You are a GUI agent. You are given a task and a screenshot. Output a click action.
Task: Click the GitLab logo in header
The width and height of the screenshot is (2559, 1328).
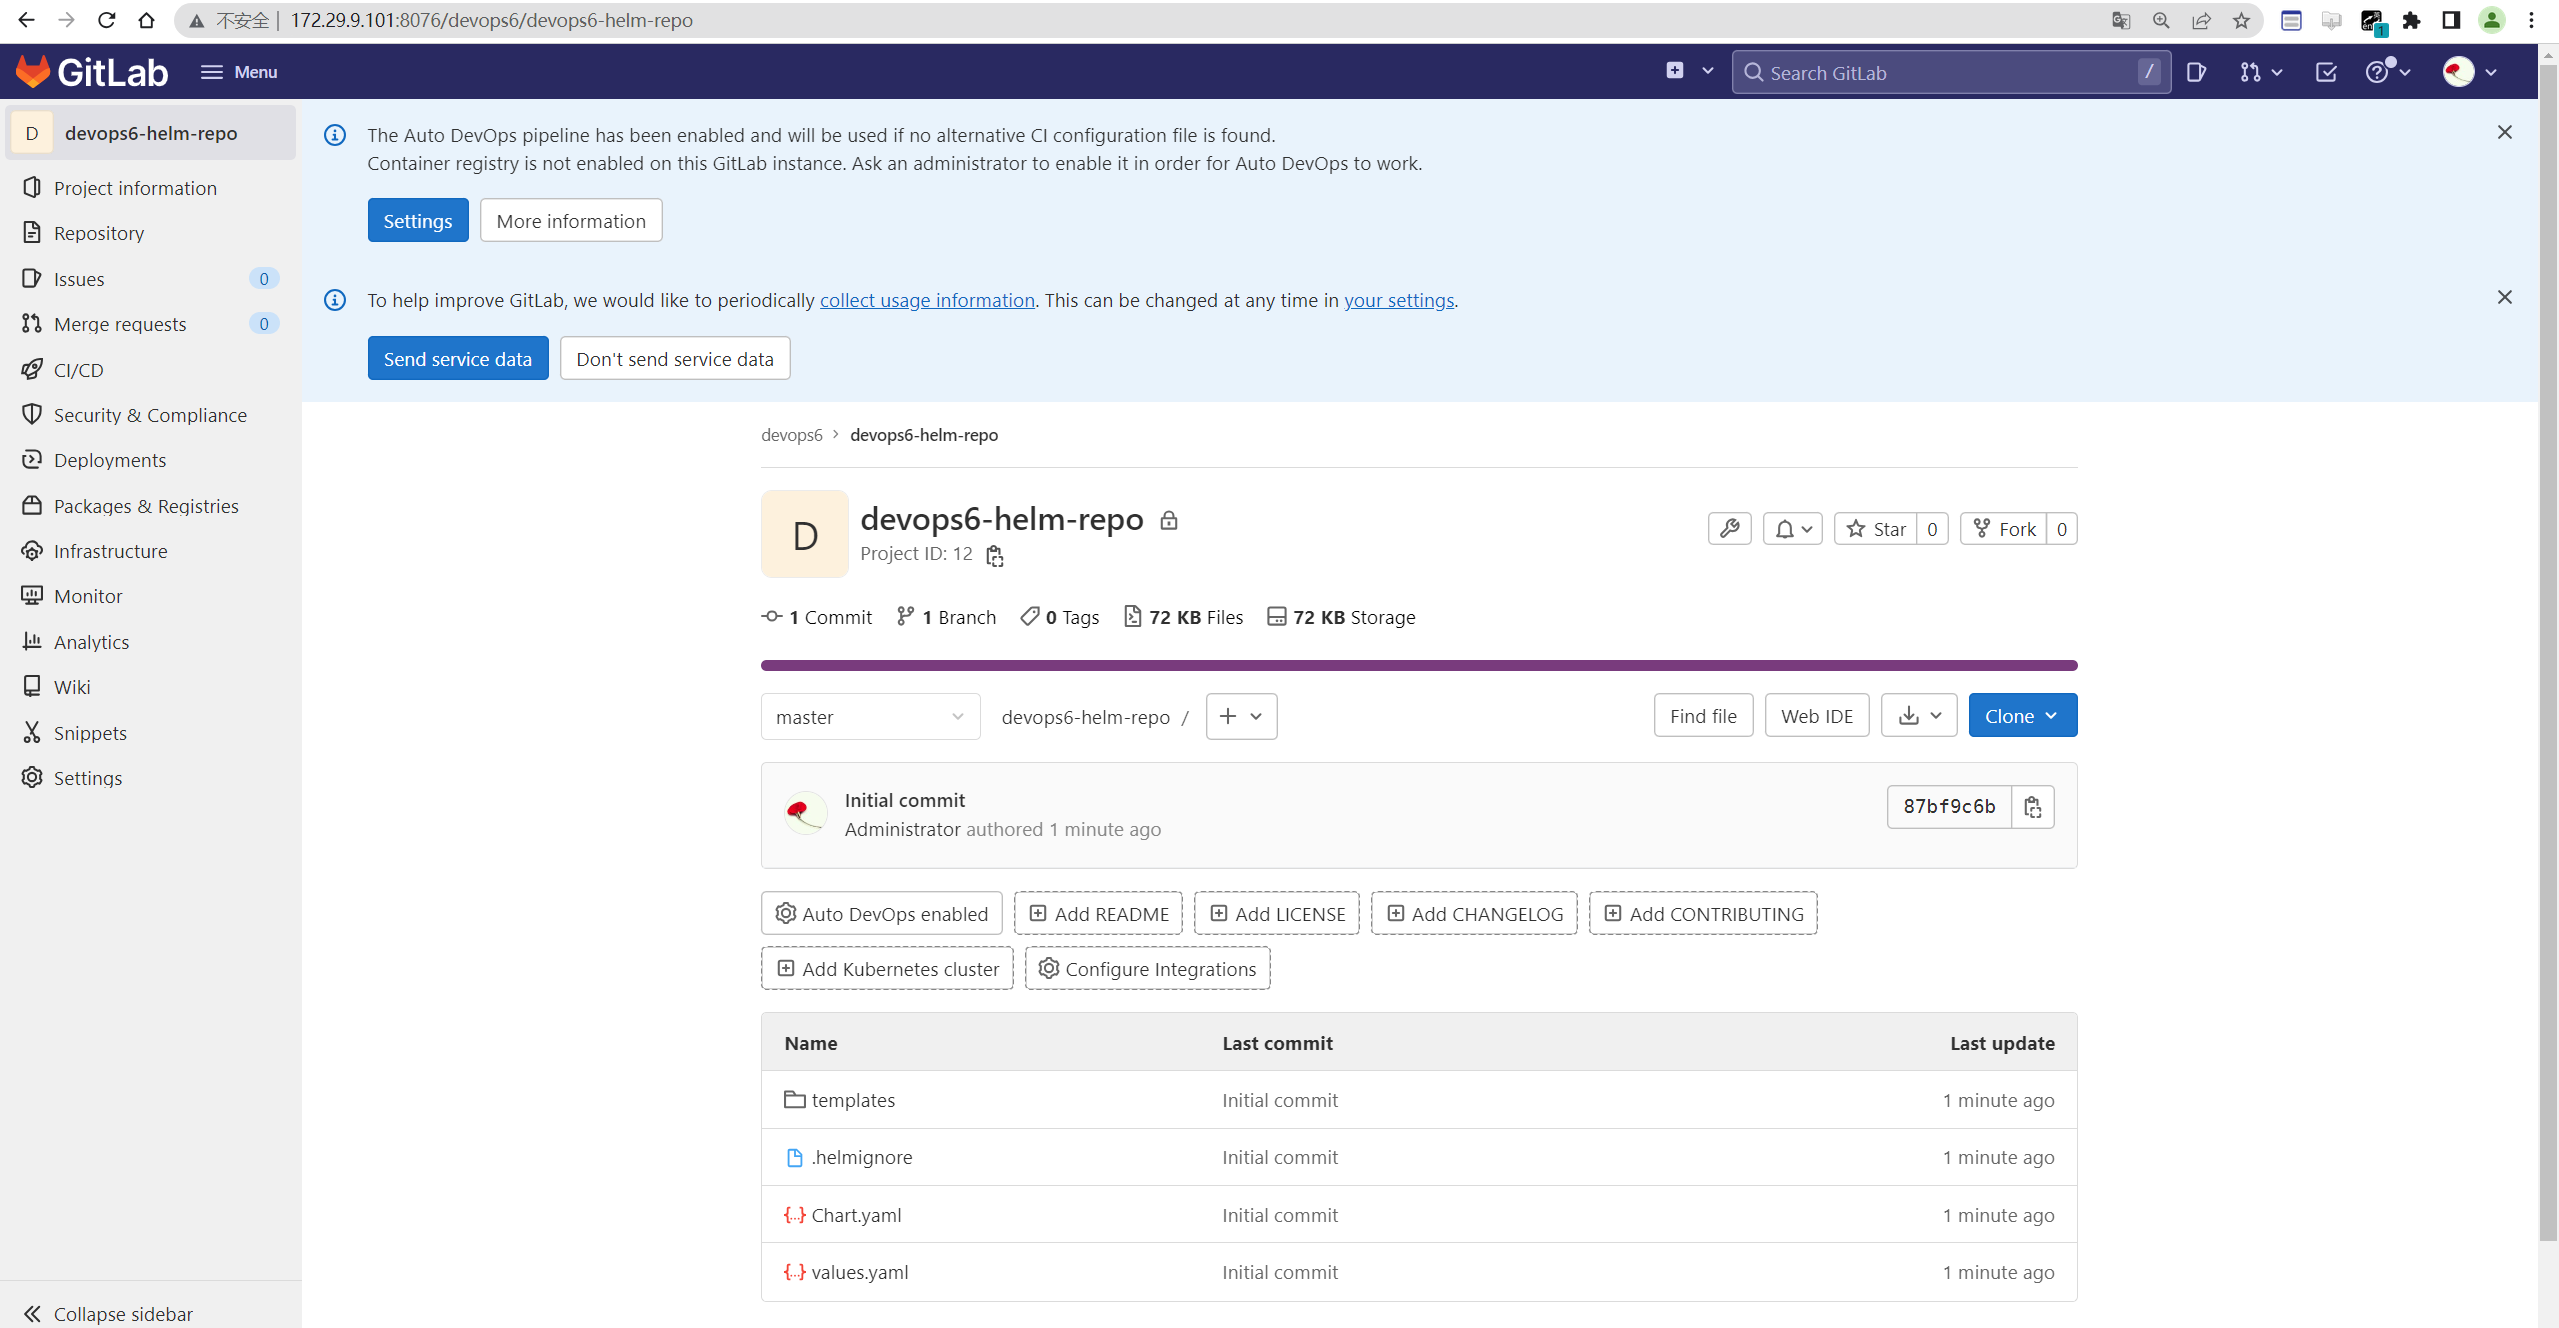(x=91, y=72)
